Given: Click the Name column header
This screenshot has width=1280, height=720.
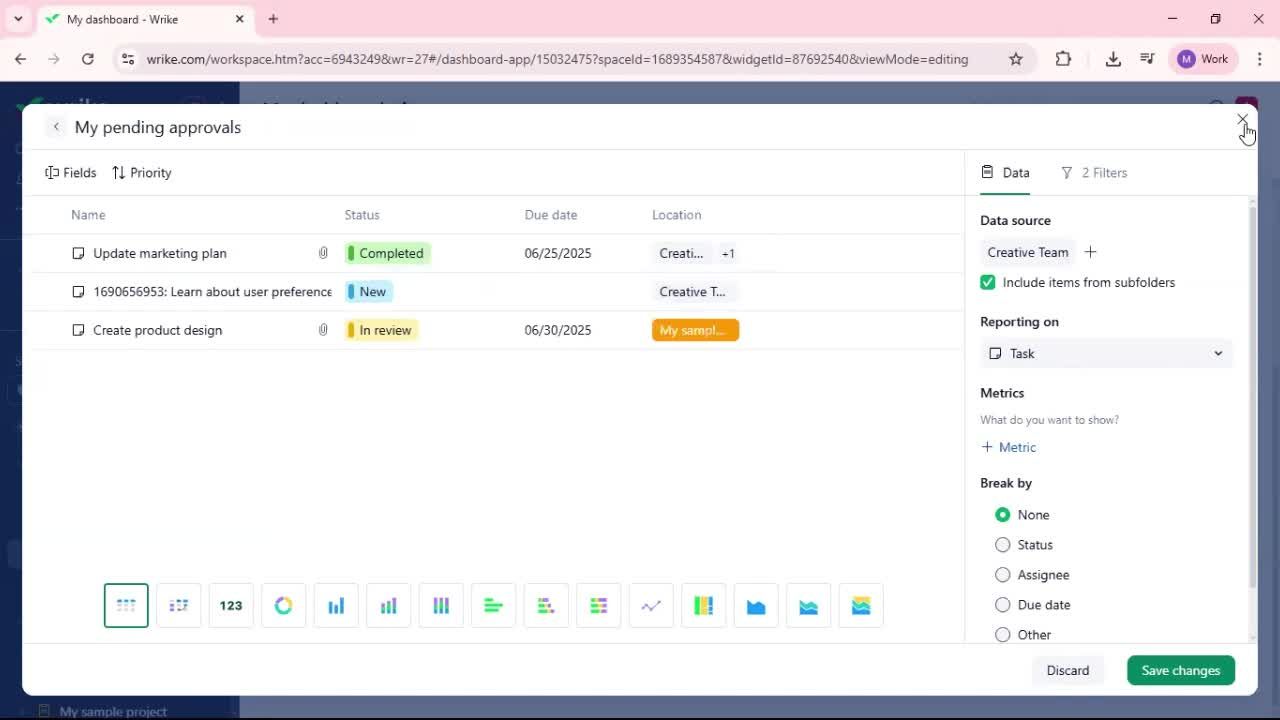Looking at the screenshot, I should pyautogui.click(x=88, y=215).
